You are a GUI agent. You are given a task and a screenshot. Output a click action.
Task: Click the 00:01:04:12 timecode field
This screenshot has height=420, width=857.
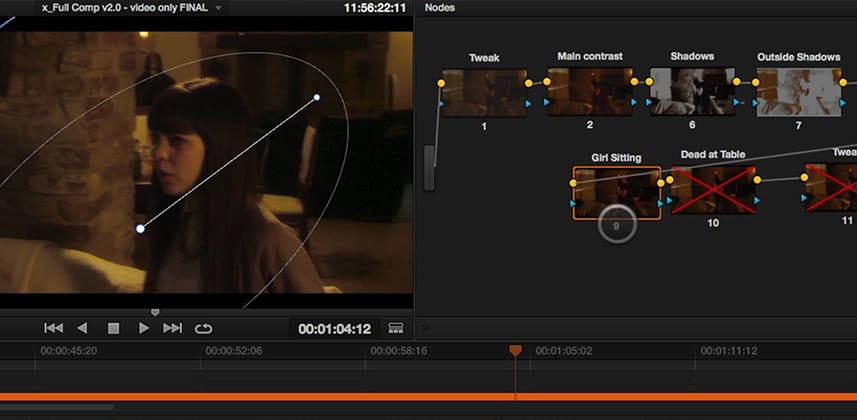334,329
